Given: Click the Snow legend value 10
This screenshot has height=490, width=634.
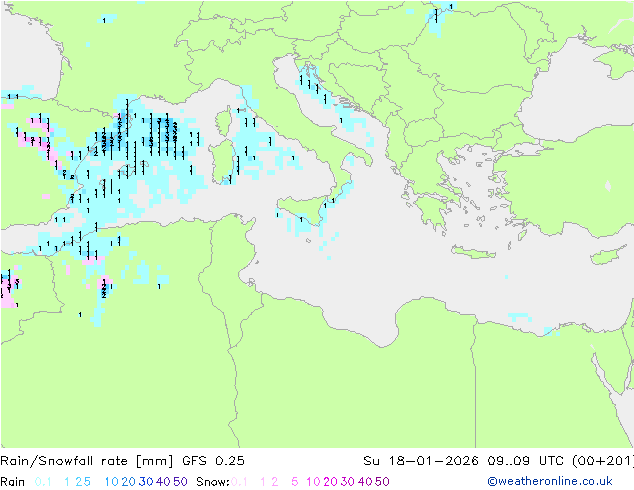Looking at the screenshot, I should (x=313, y=482).
